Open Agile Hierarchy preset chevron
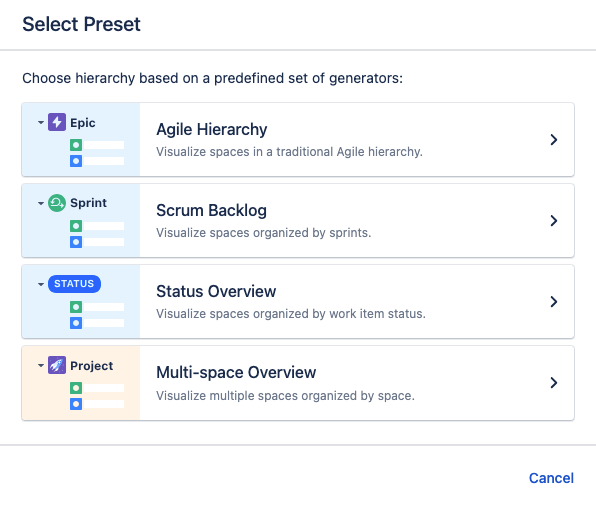Screen dimensions: 596x507 (554, 140)
